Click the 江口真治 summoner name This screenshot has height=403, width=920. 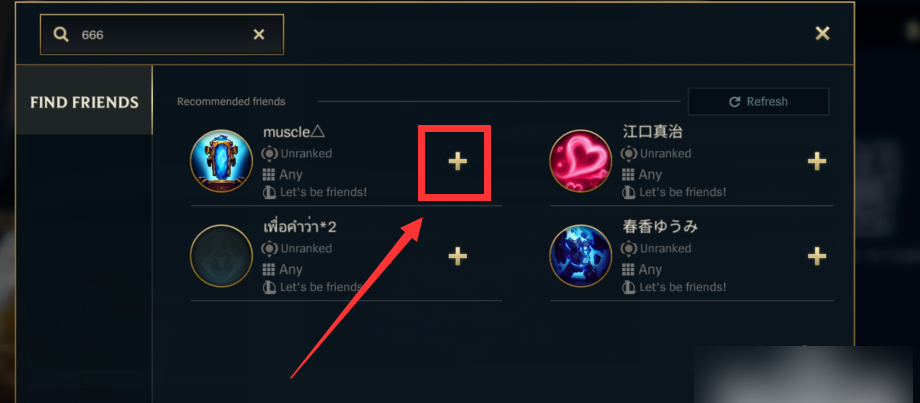click(652, 132)
